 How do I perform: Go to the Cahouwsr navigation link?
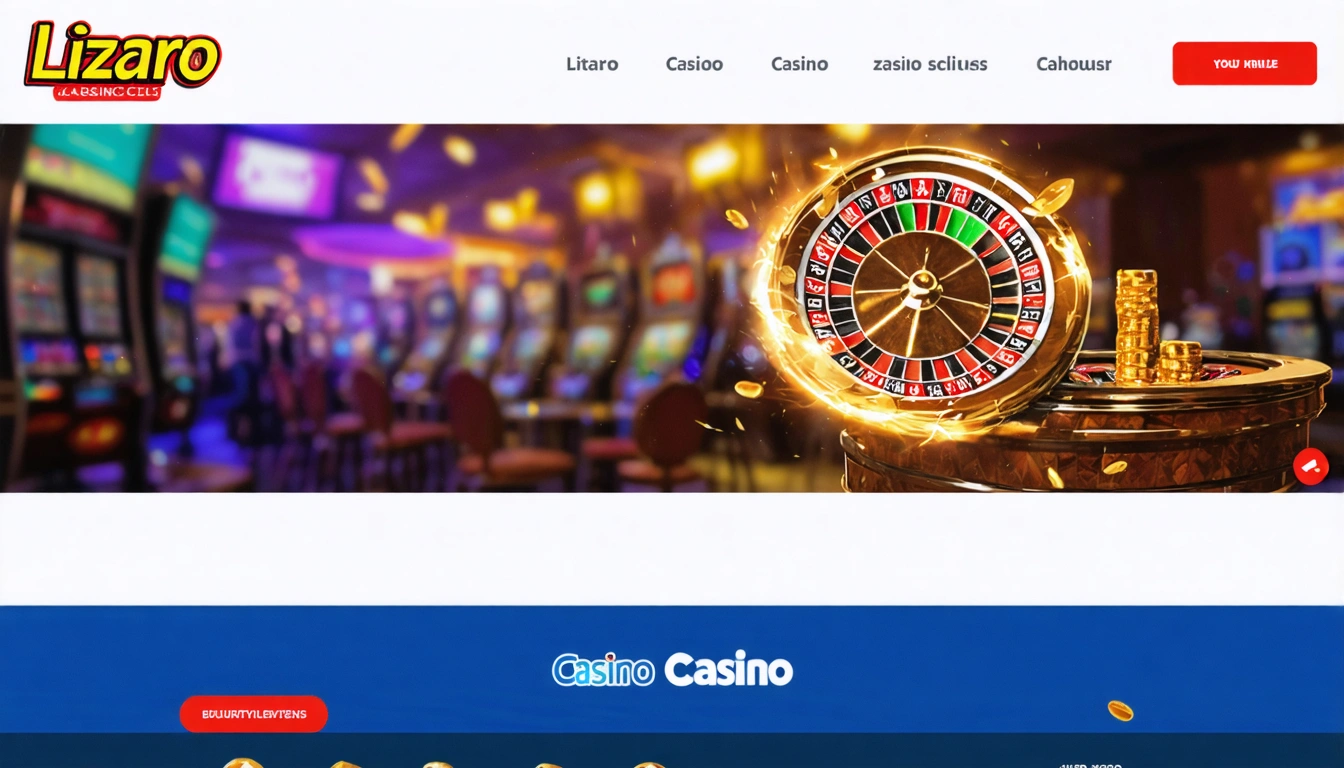click(1074, 64)
